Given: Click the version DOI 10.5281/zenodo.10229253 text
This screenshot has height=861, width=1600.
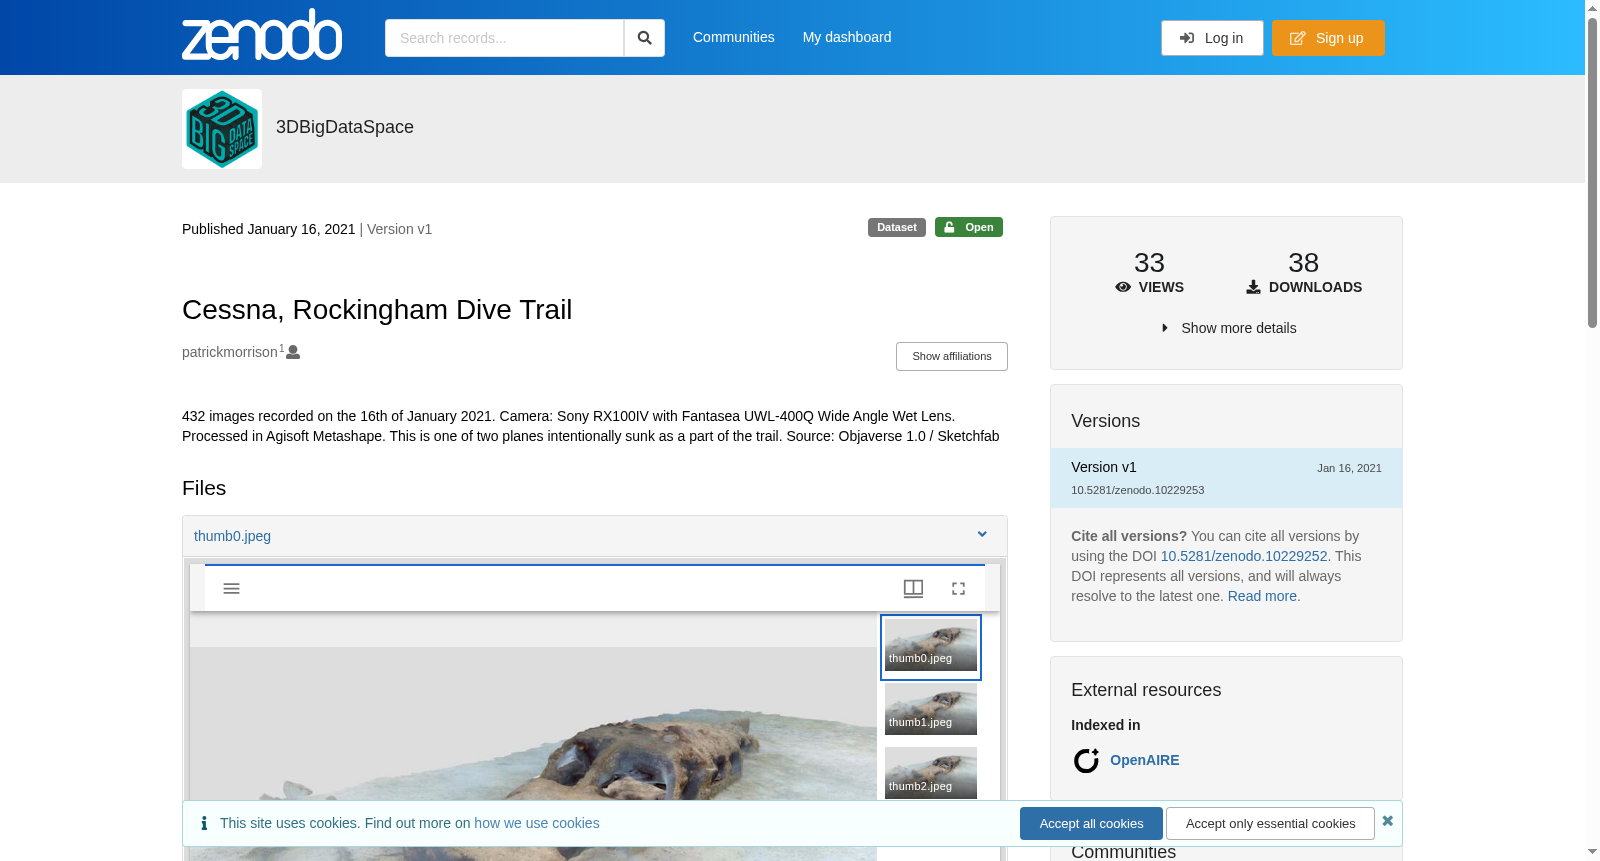Looking at the screenshot, I should (1138, 490).
